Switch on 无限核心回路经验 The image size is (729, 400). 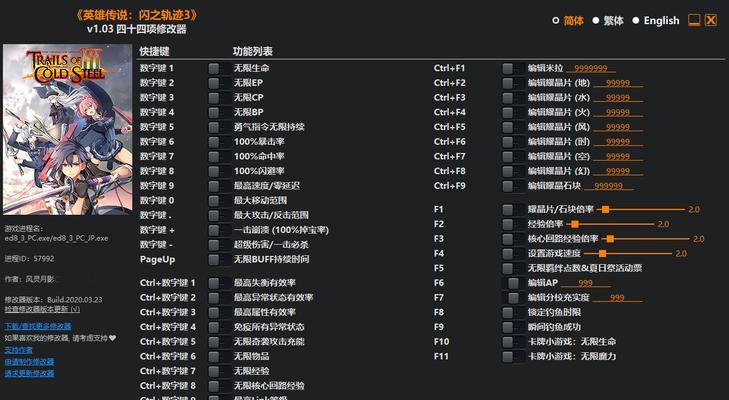tap(219, 386)
